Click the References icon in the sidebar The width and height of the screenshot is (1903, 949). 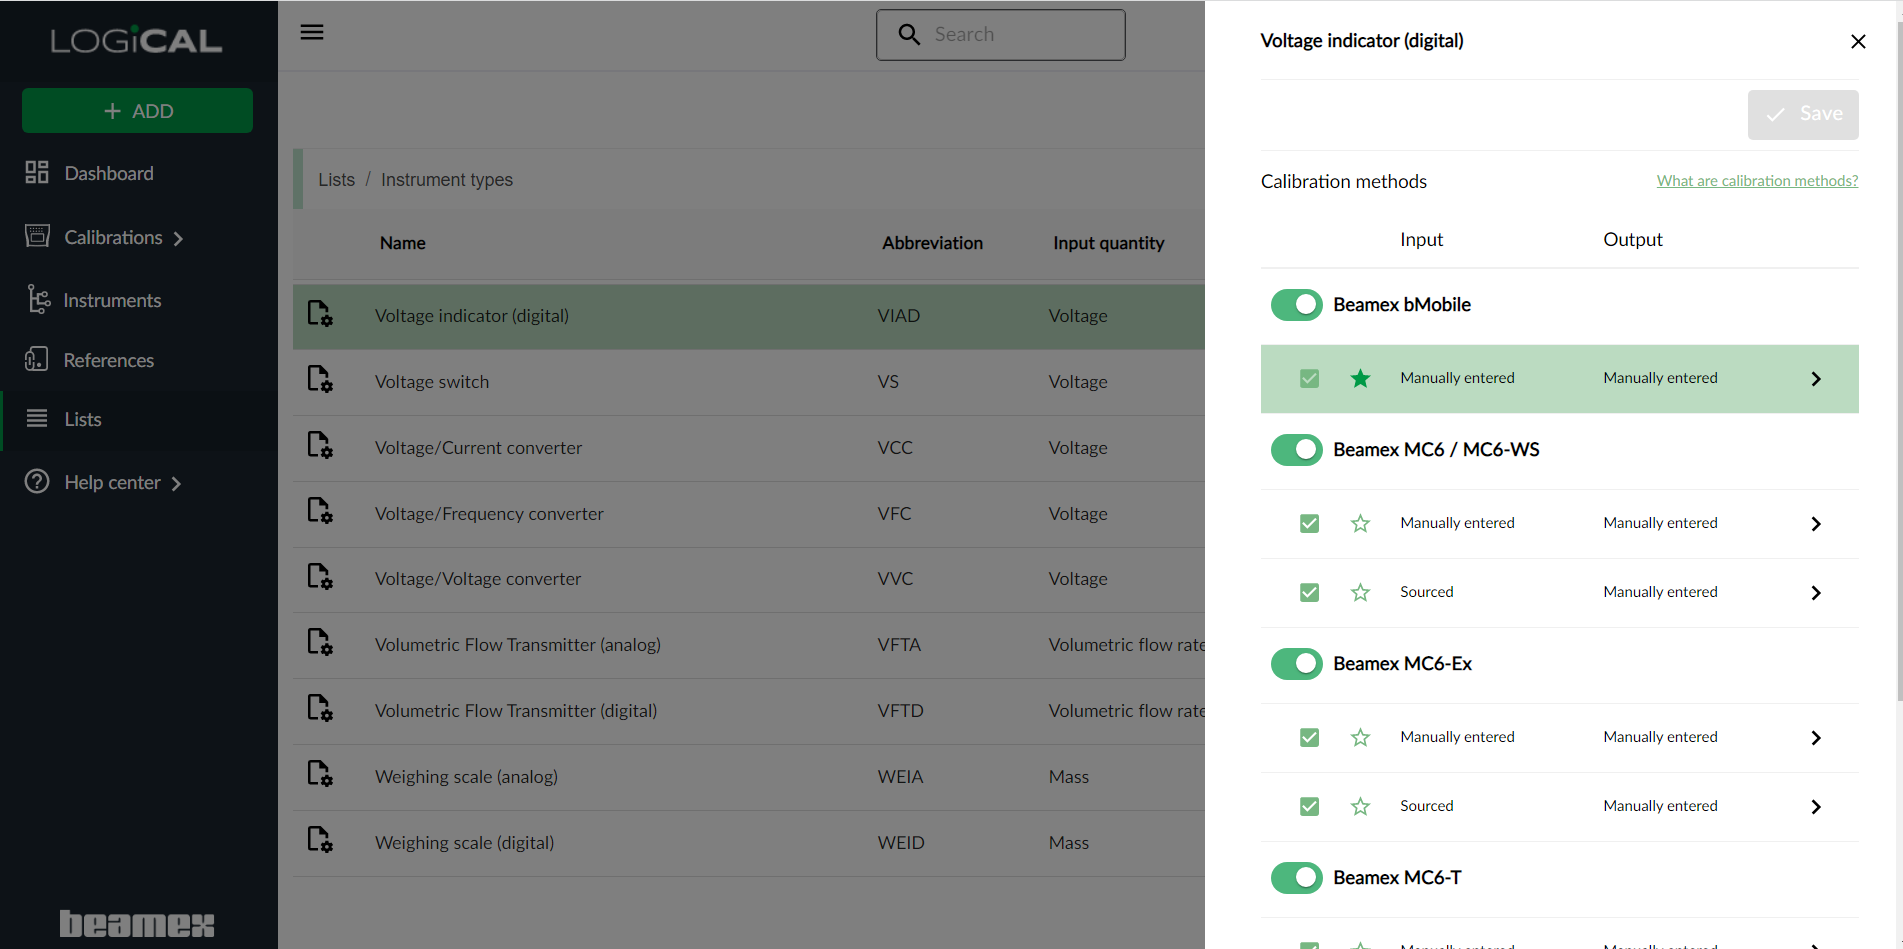pyautogui.click(x=37, y=360)
